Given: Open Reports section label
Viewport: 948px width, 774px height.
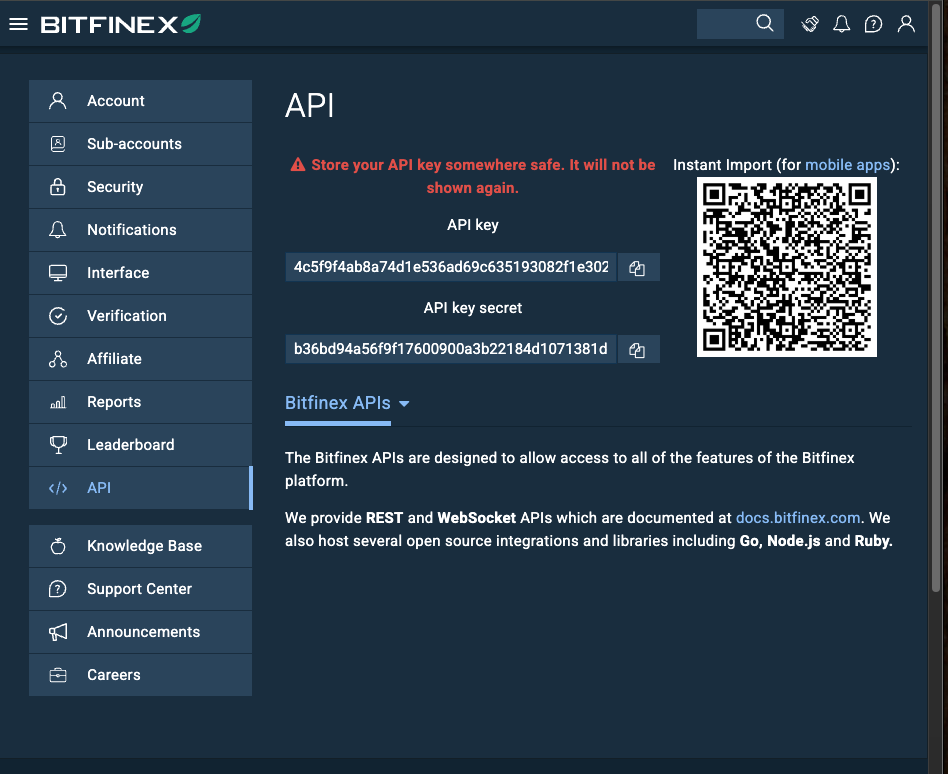Looking at the screenshot, I should coord(114,402).
